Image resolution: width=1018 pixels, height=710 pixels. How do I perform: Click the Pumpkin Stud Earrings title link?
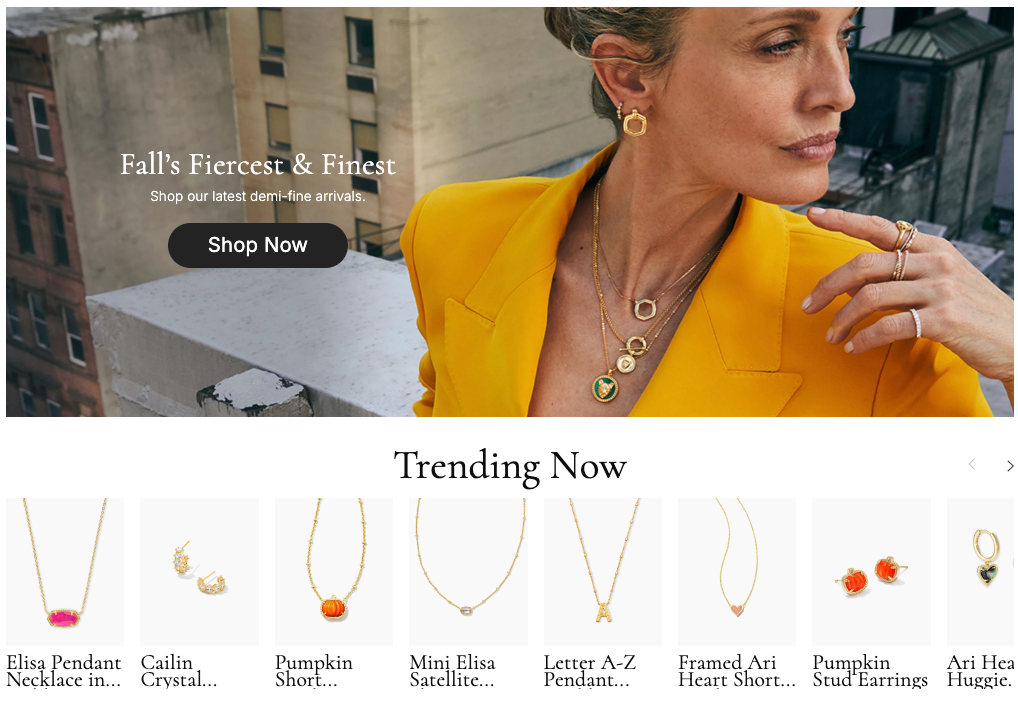point(870,671)
